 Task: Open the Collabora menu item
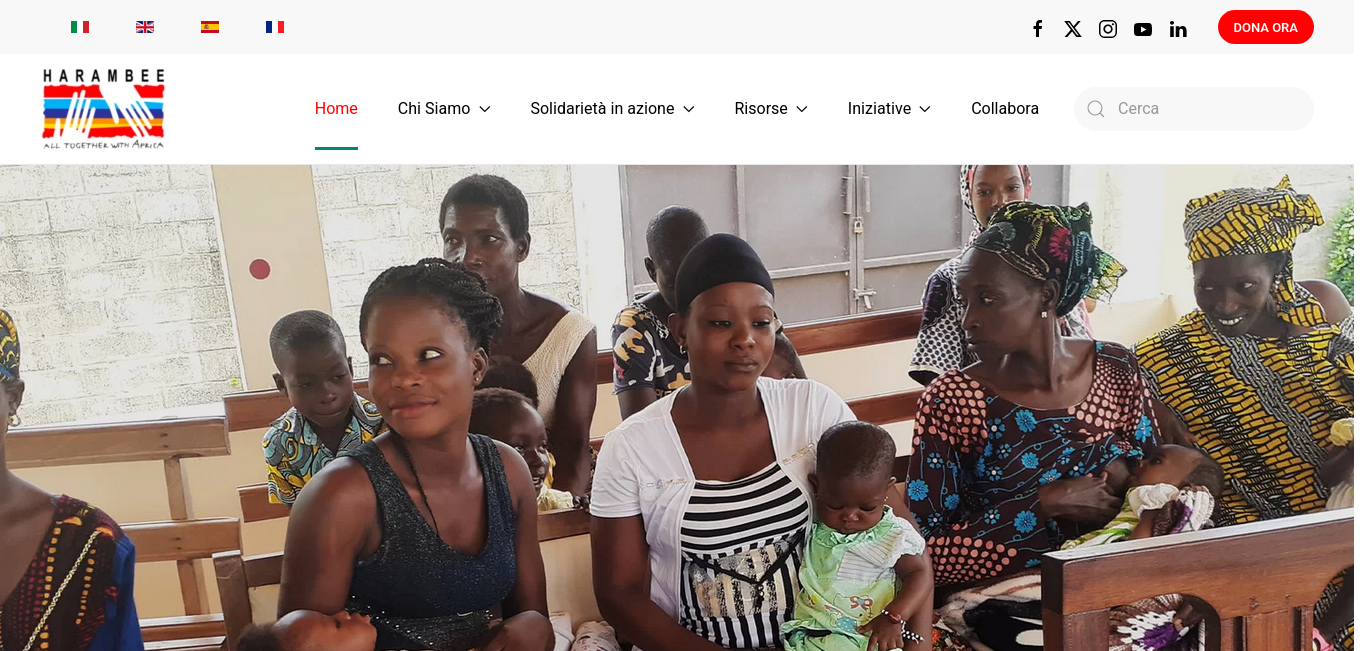coord(1005,109)
